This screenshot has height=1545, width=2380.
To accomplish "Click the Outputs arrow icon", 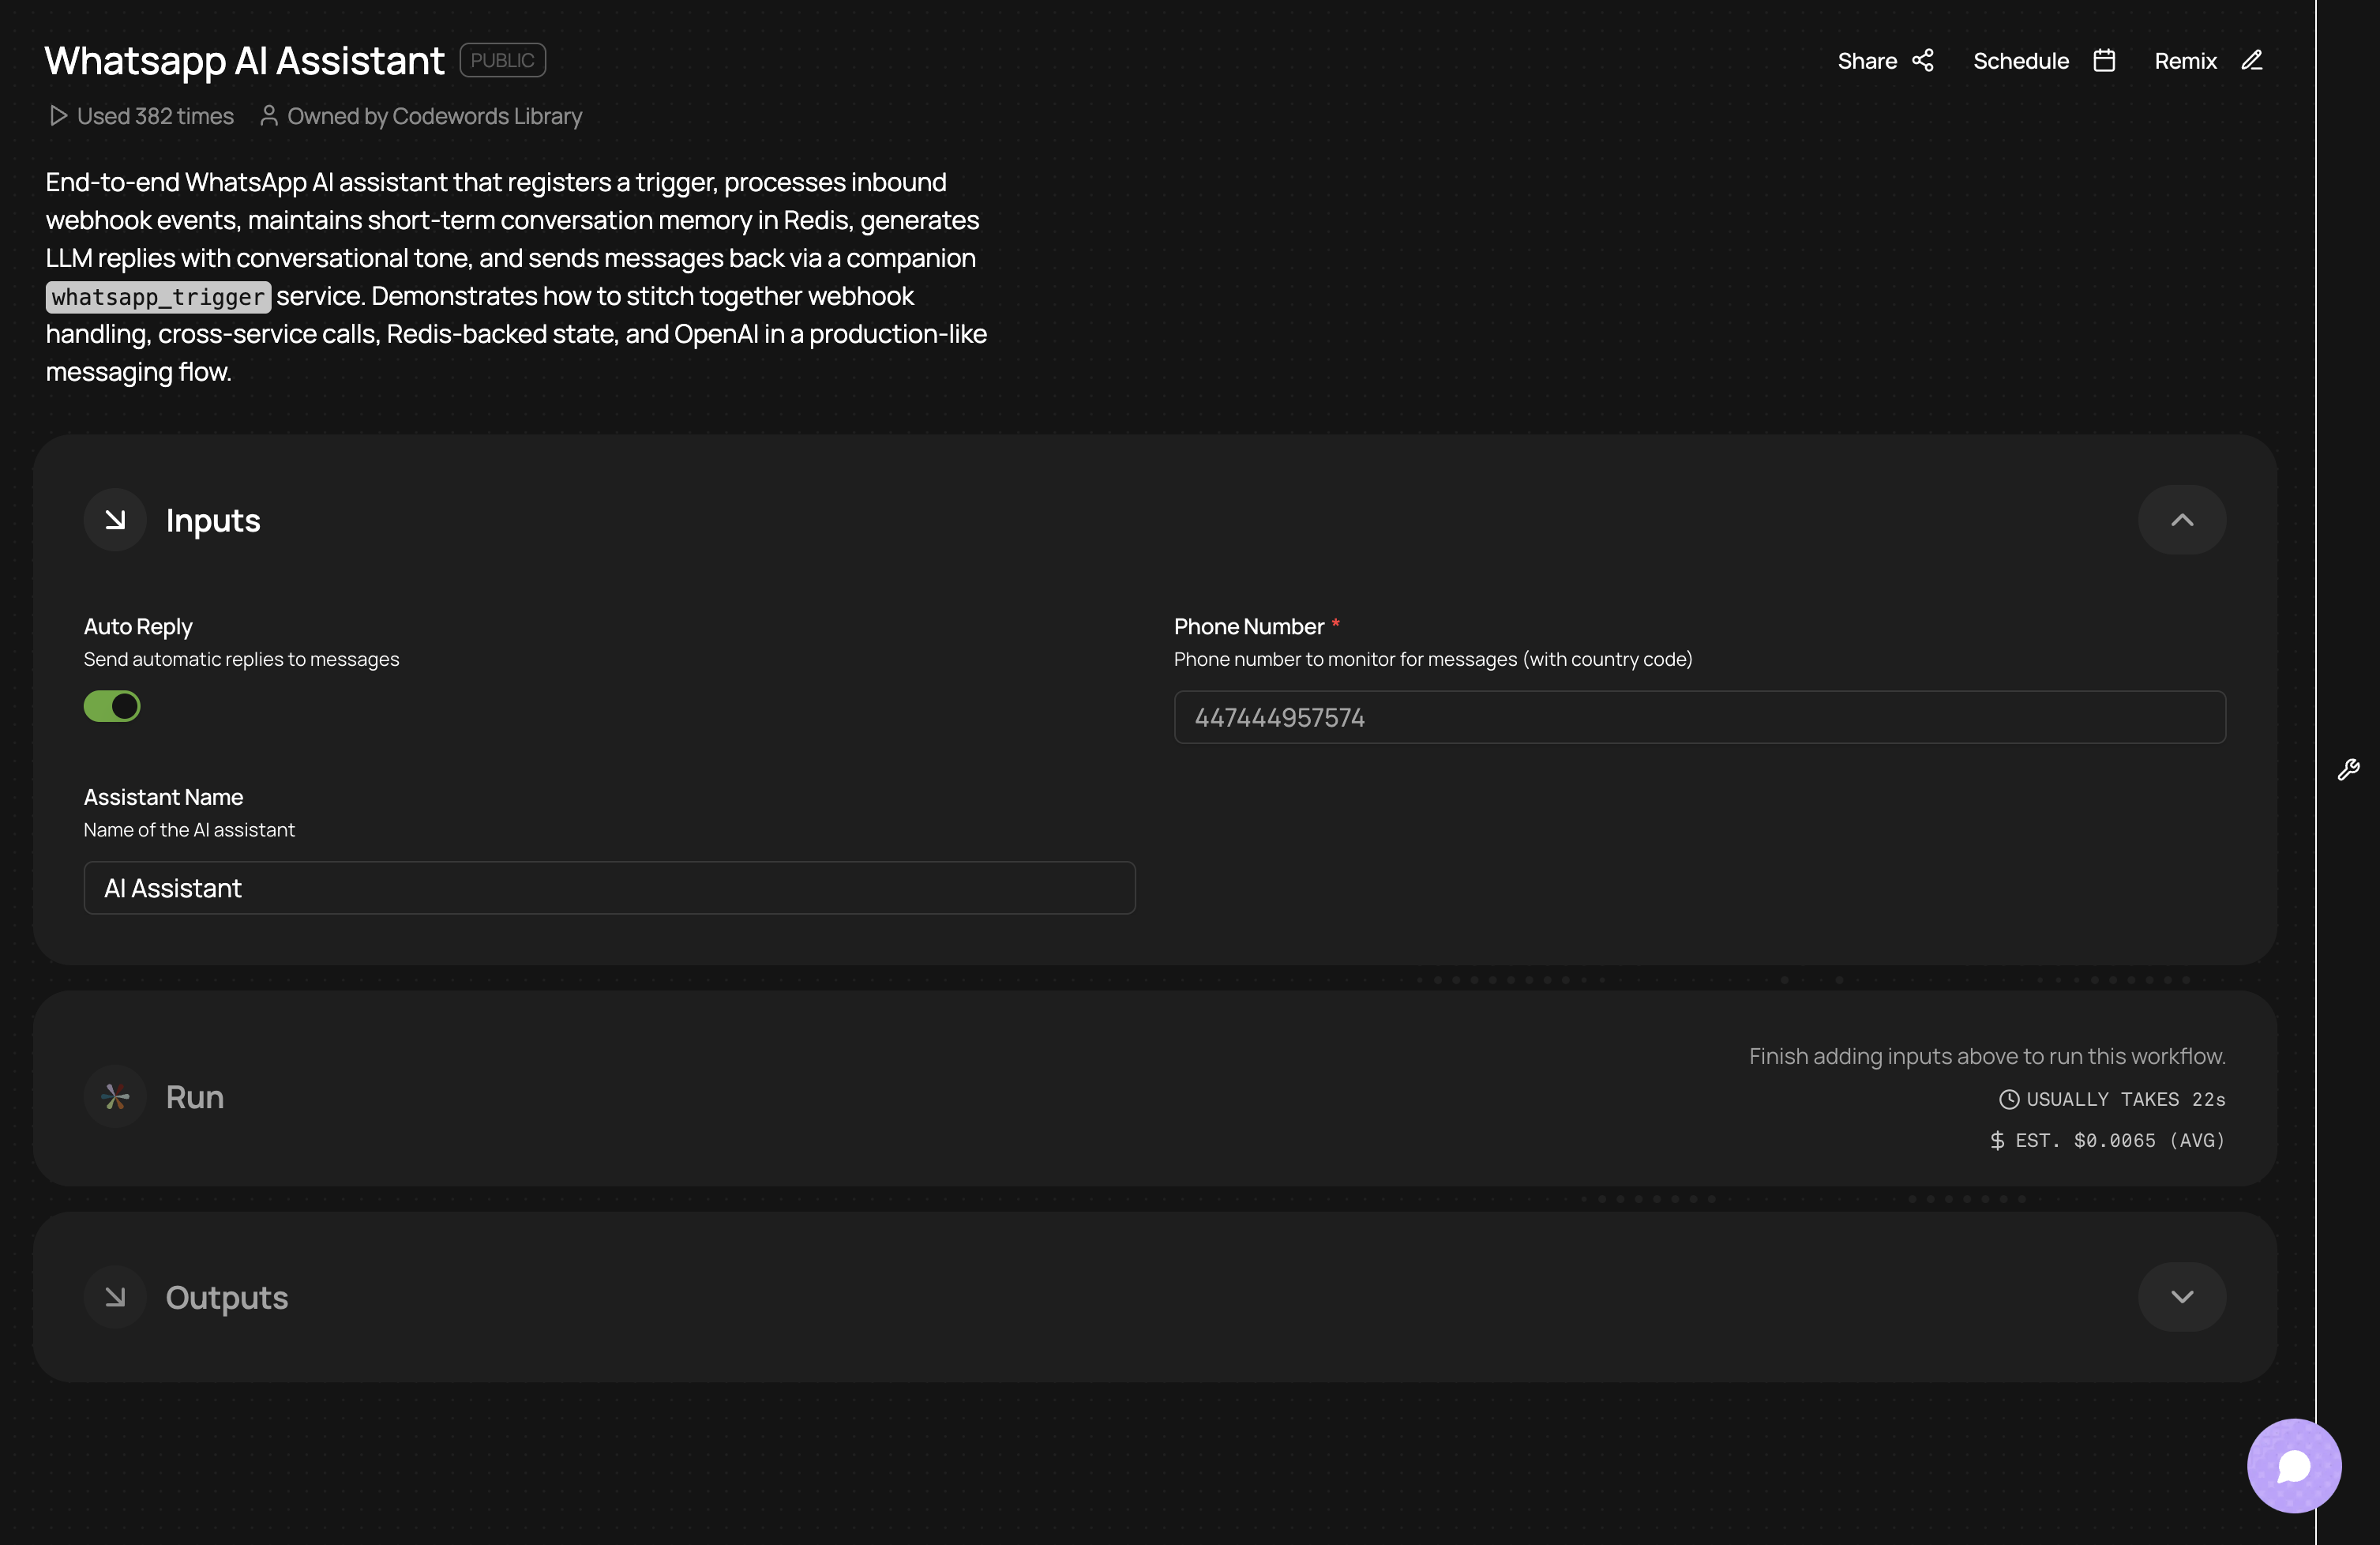I will (x=115, y=1297).
